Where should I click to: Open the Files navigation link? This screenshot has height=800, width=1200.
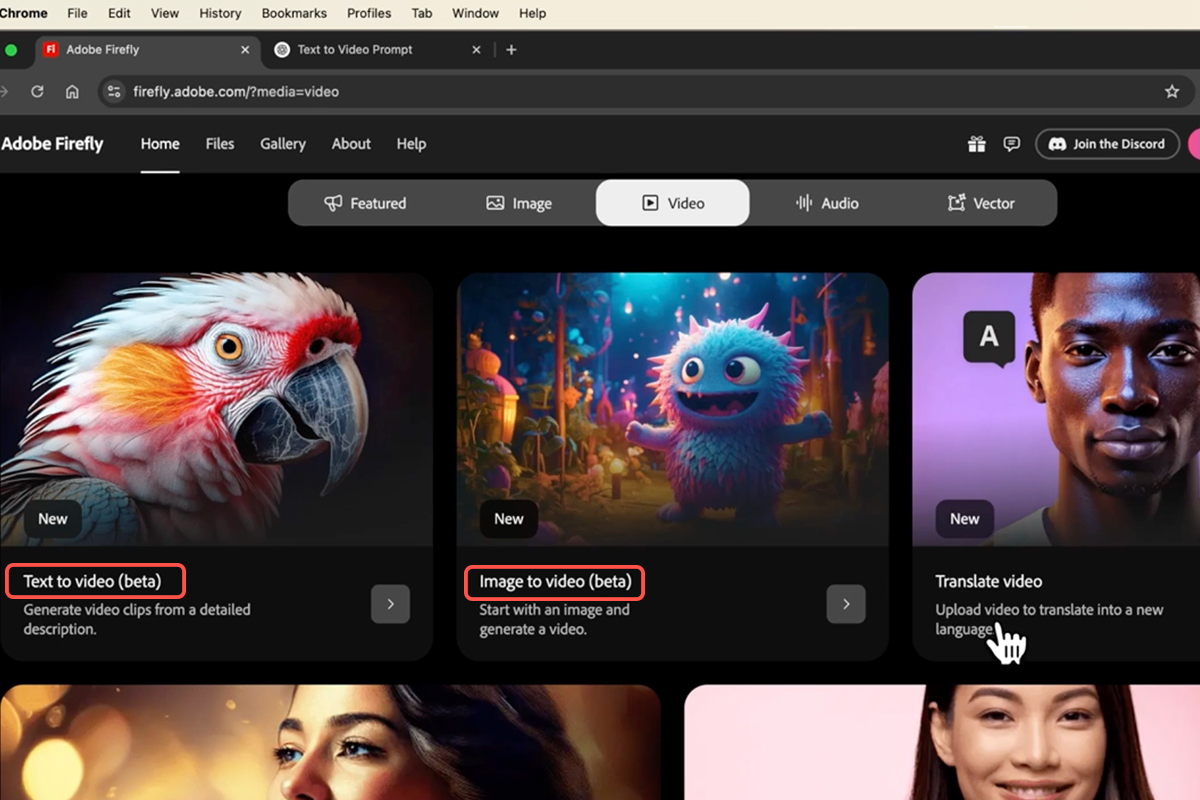pos(220,144)
